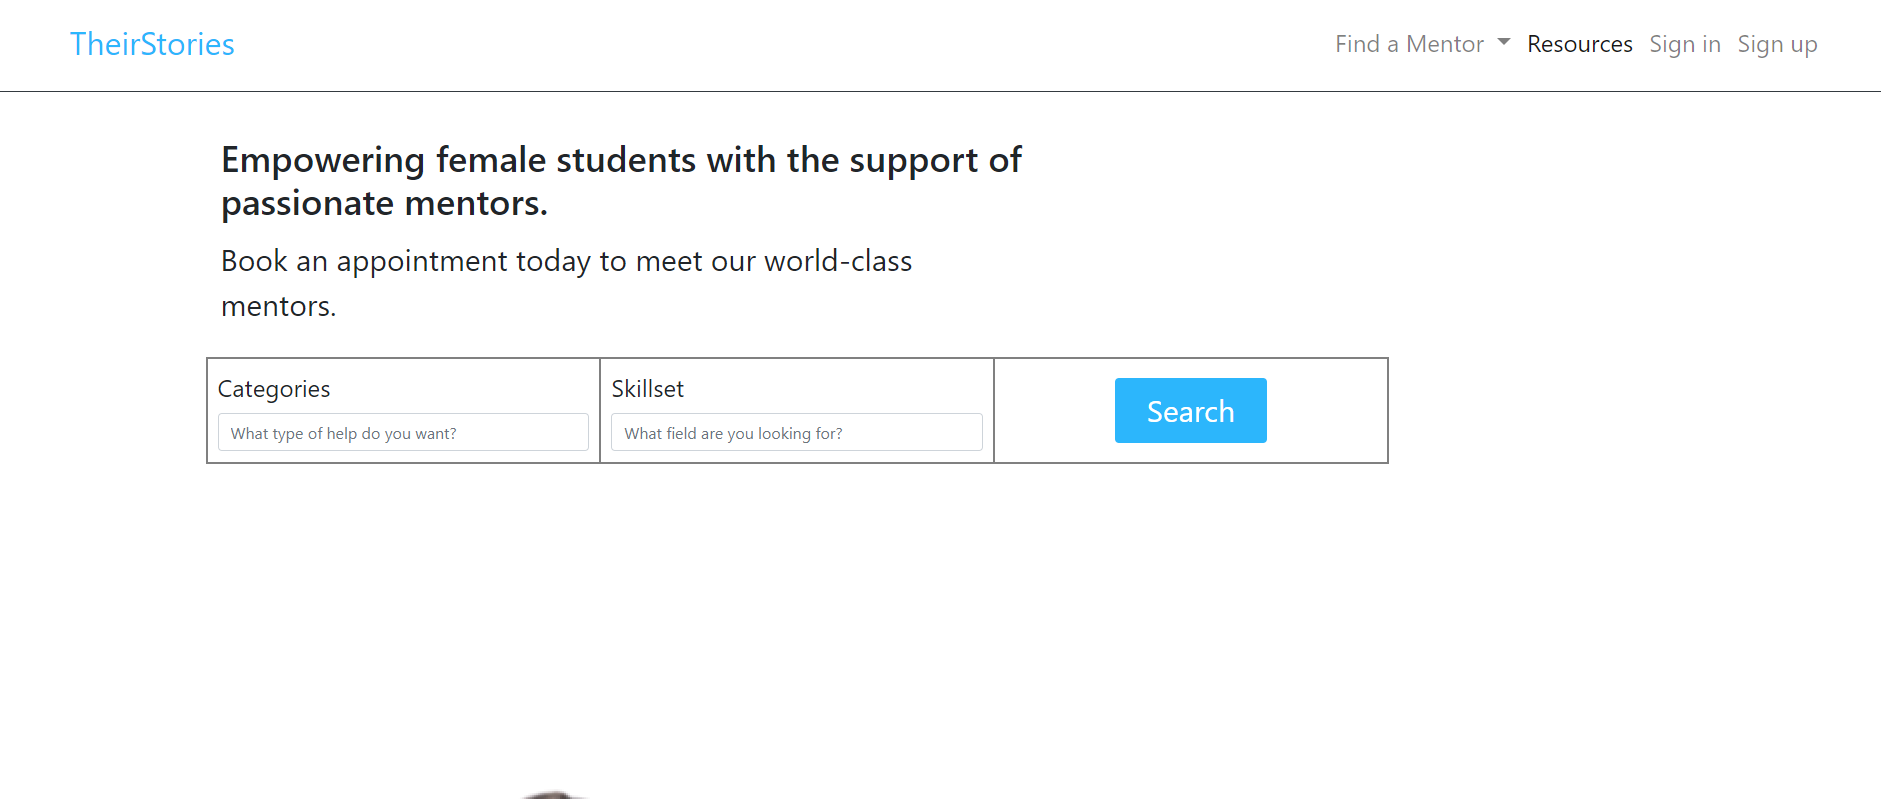Focus the Skillset field input box
This screenshot has height=799, width=1881.
click(796, 432)
